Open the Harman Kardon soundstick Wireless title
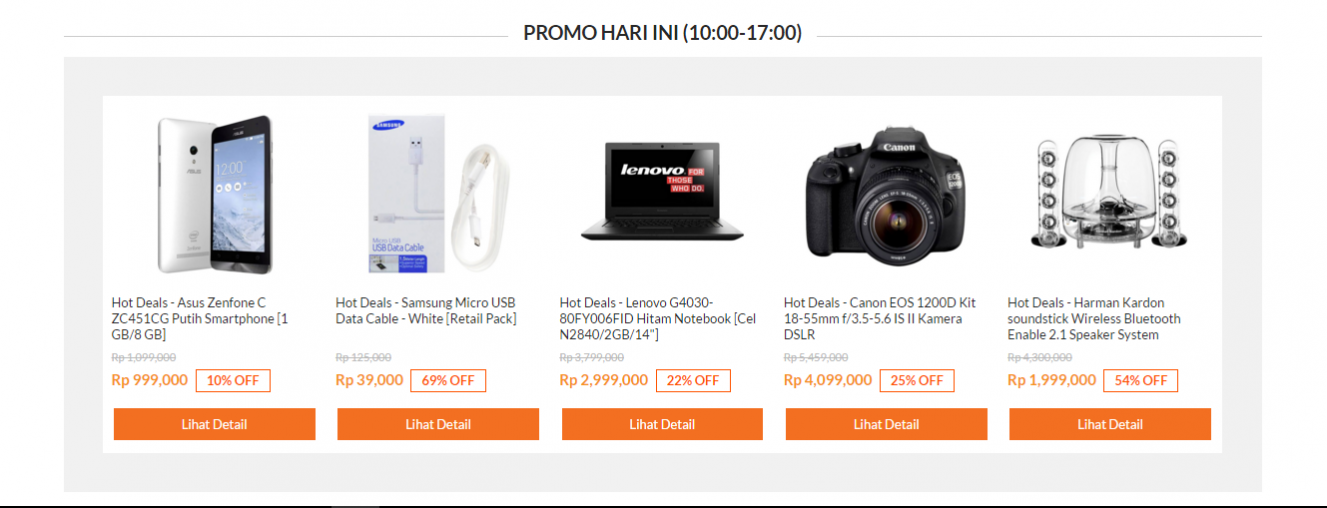 1094,319
